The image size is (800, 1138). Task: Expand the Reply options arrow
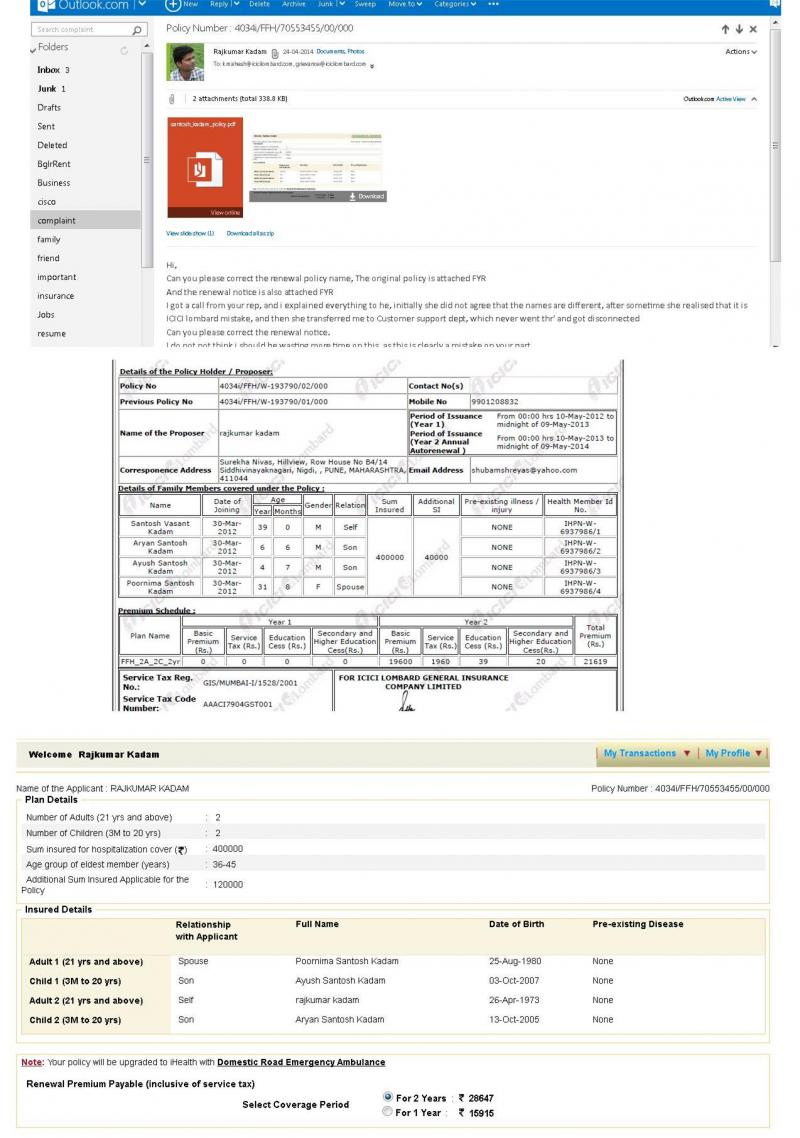235,4
